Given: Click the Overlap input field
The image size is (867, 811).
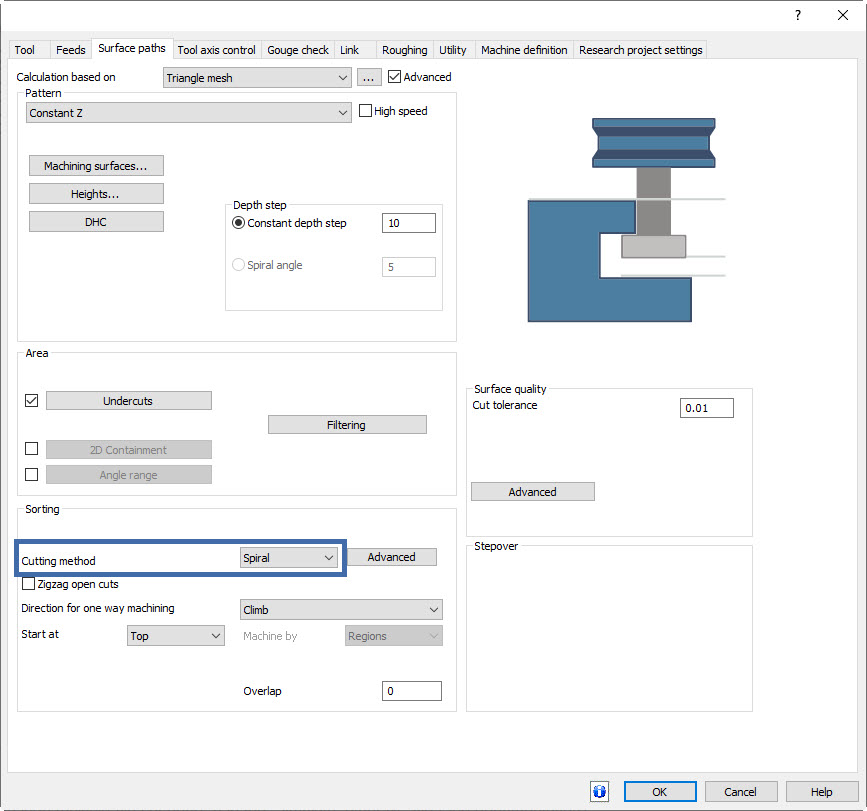Looking at the screenshot, I should [x=412, y=691].
